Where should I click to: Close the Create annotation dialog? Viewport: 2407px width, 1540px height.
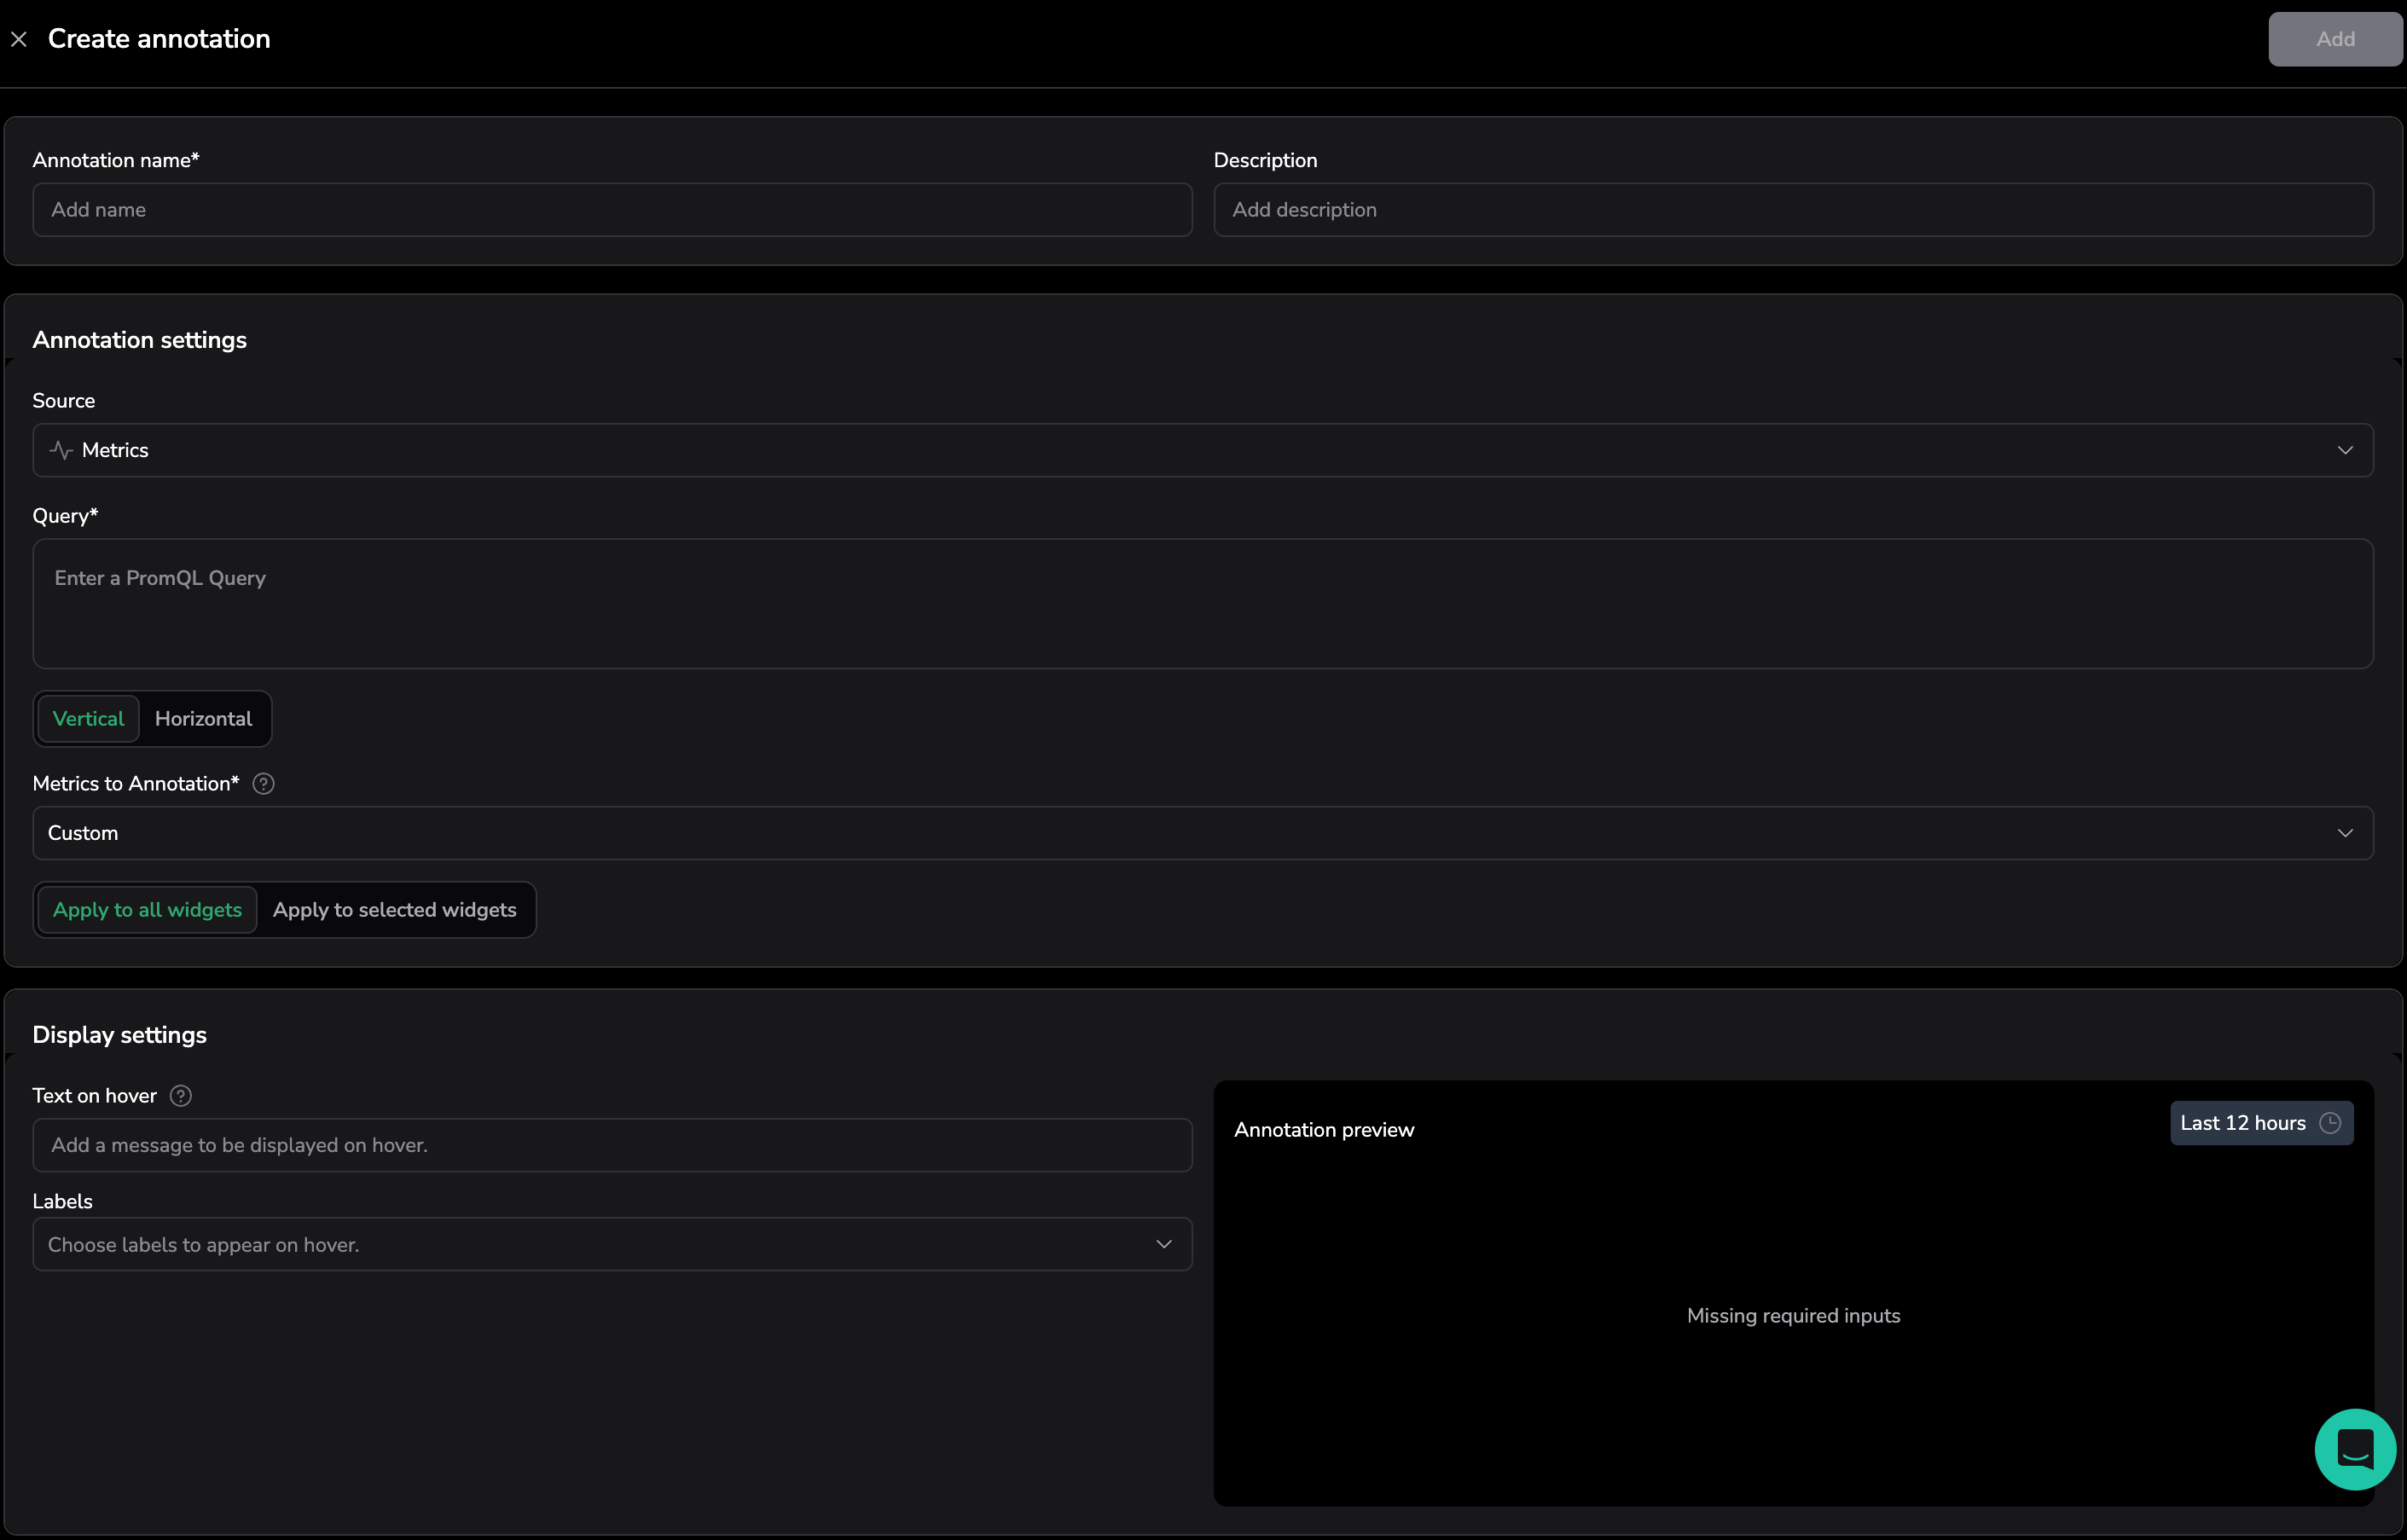(19, 39)
